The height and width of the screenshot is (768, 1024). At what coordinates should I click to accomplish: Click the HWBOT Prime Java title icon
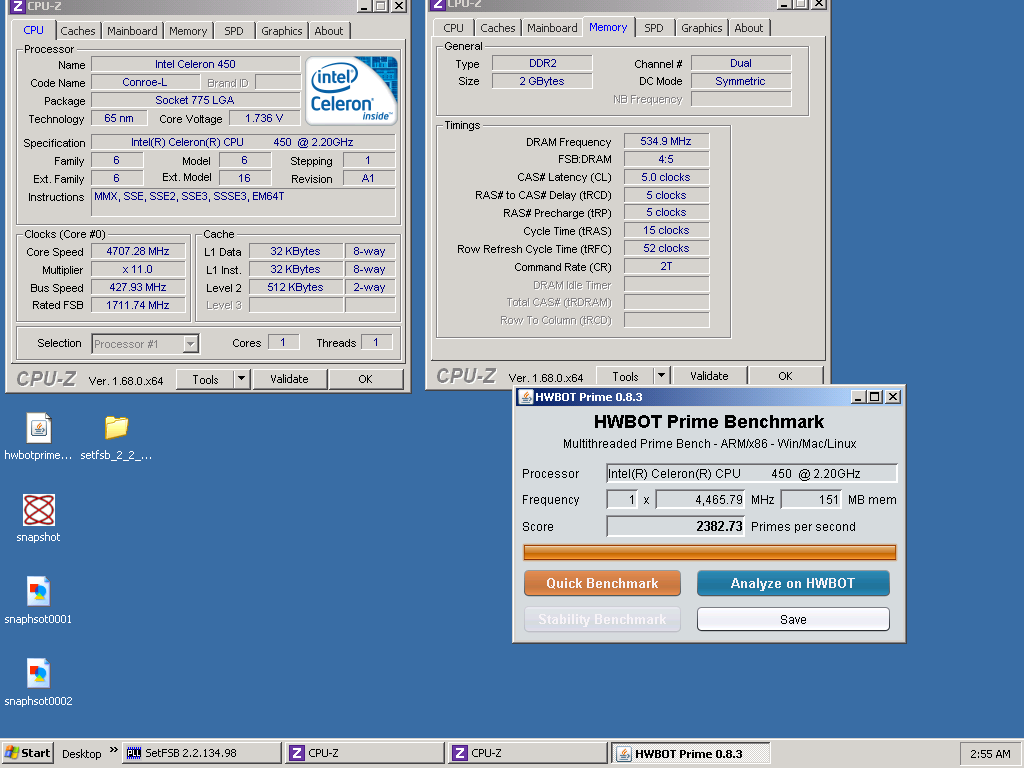point(525,397)
